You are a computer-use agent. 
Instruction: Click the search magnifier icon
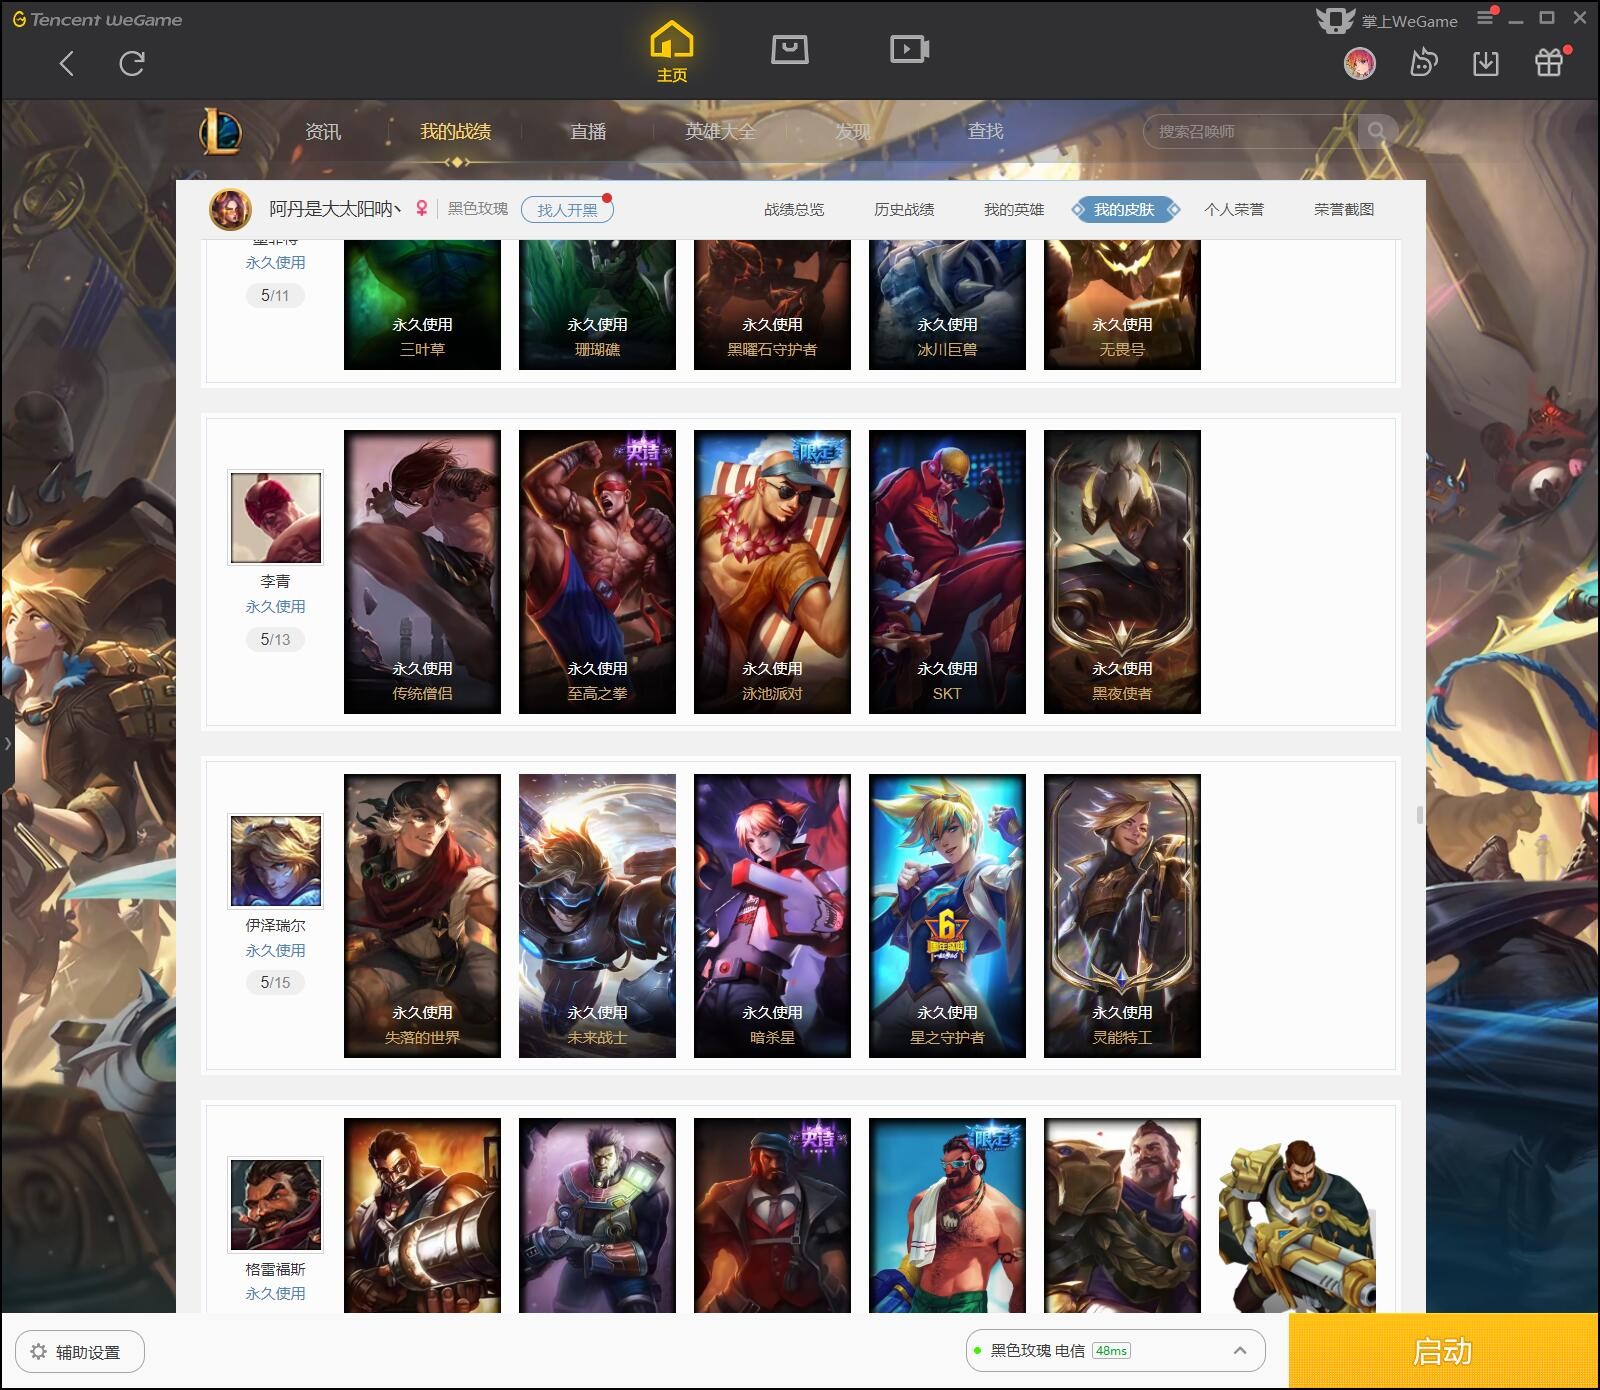pyautogui.click(x=1376, y=131)
